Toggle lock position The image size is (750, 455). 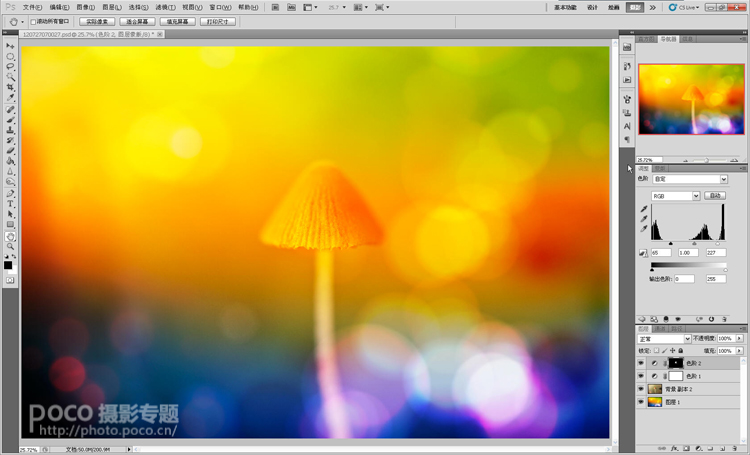(x=673, y=351)
